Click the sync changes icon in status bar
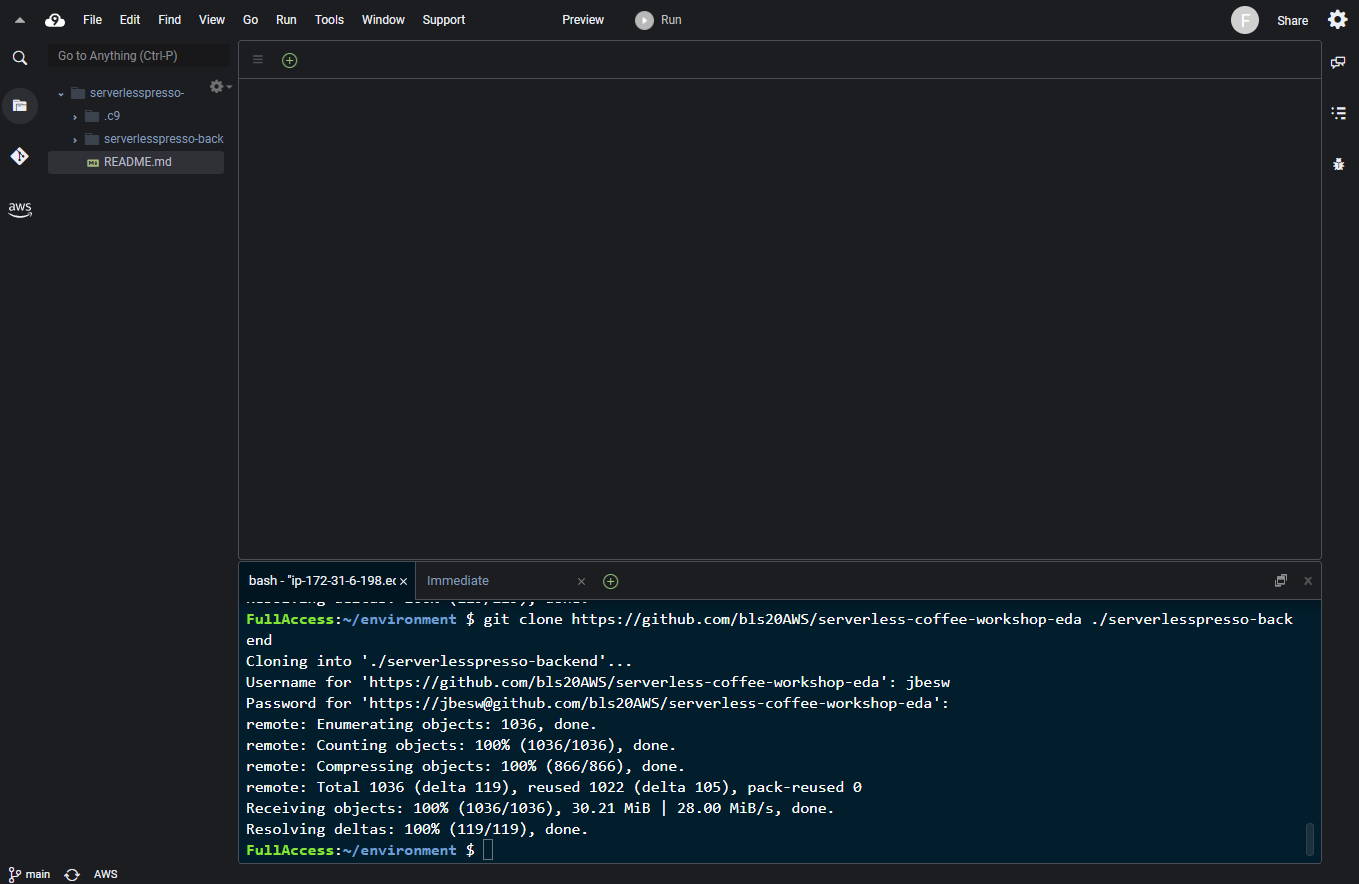Viewport: 1359px width, 884px height. pos(72,874)
